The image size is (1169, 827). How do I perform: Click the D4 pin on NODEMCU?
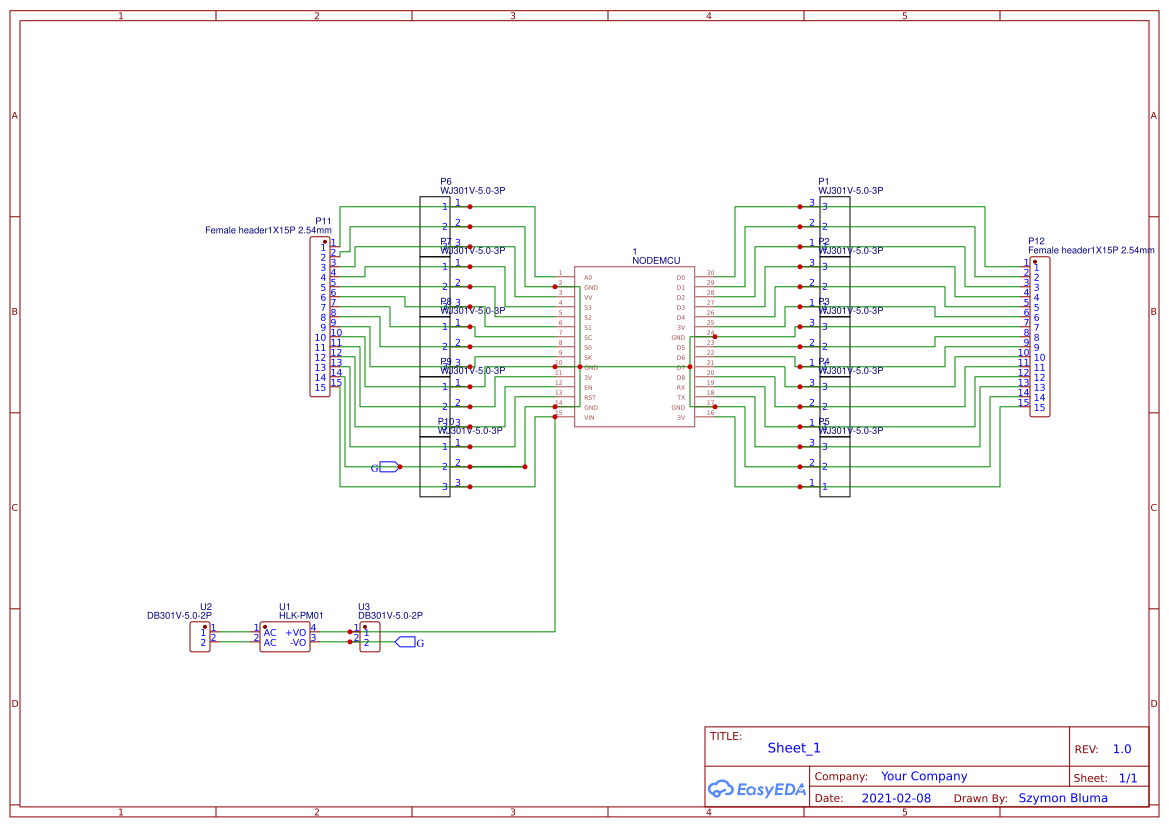681,318
